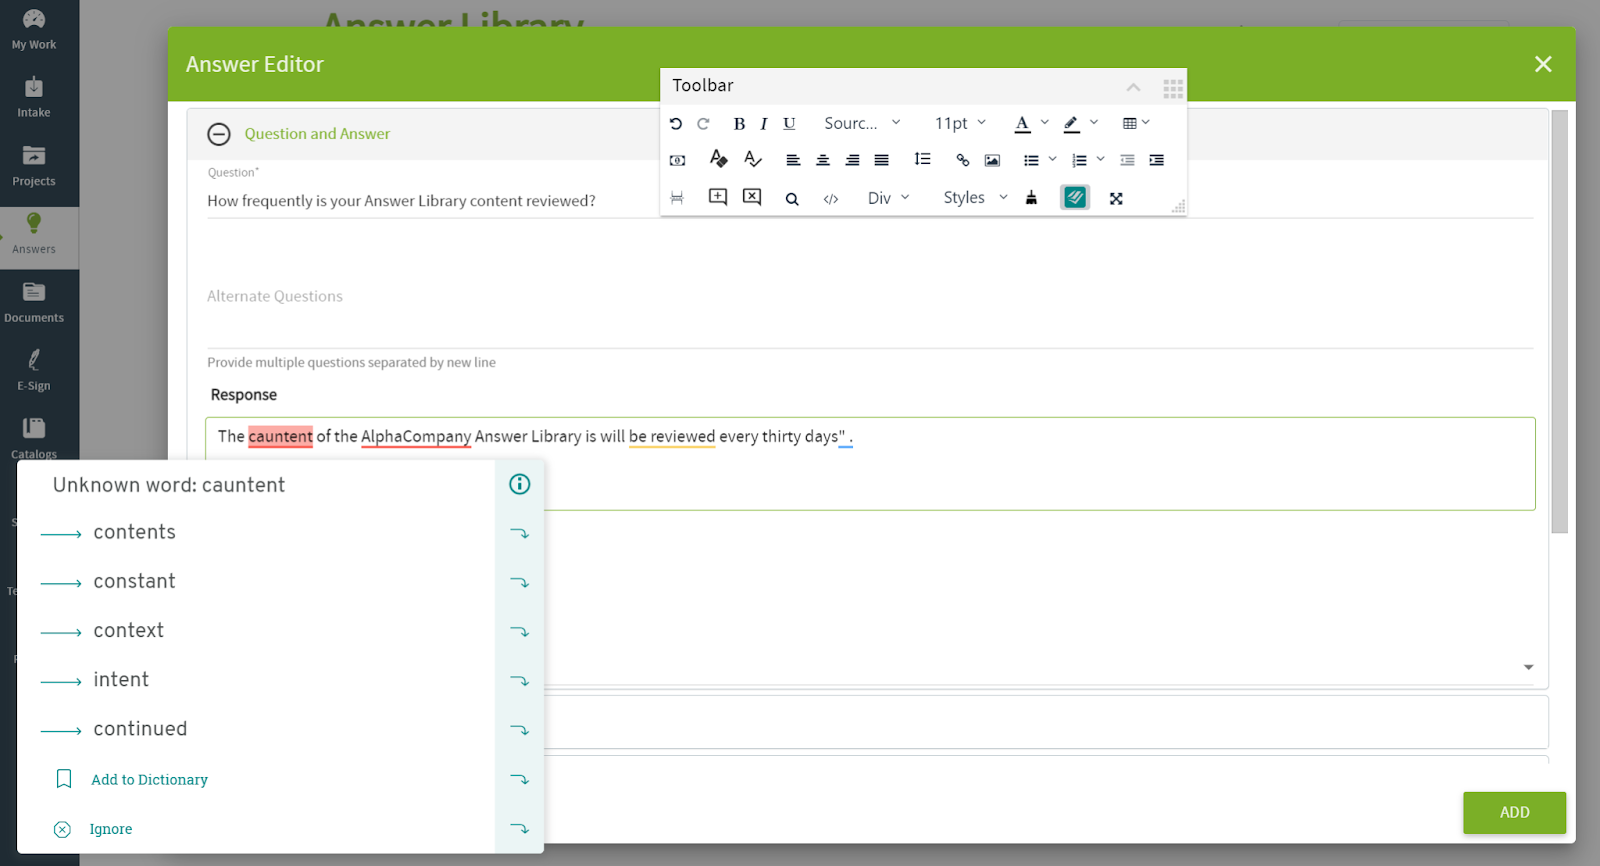Open the 11pt font size dropdown
Viewport: 1600px width, 866px height.
point(960,123)
